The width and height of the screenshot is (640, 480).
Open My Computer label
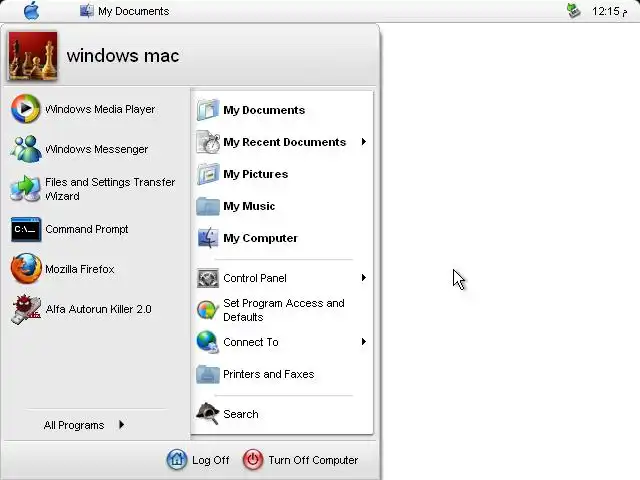[260, 238]
